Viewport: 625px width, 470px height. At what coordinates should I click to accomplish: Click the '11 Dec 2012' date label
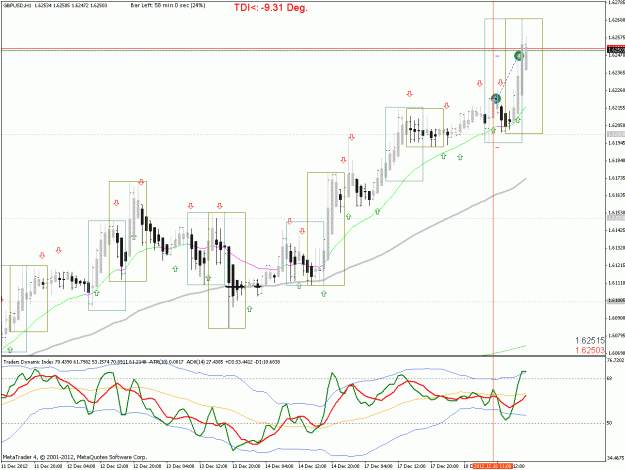tap(14, 466)
